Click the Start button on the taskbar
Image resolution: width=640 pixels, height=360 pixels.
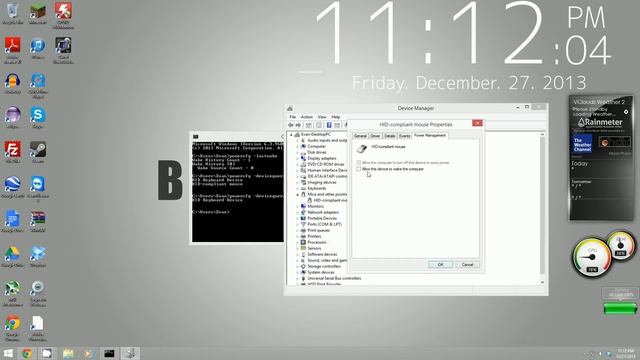click(x=8, y=353)
